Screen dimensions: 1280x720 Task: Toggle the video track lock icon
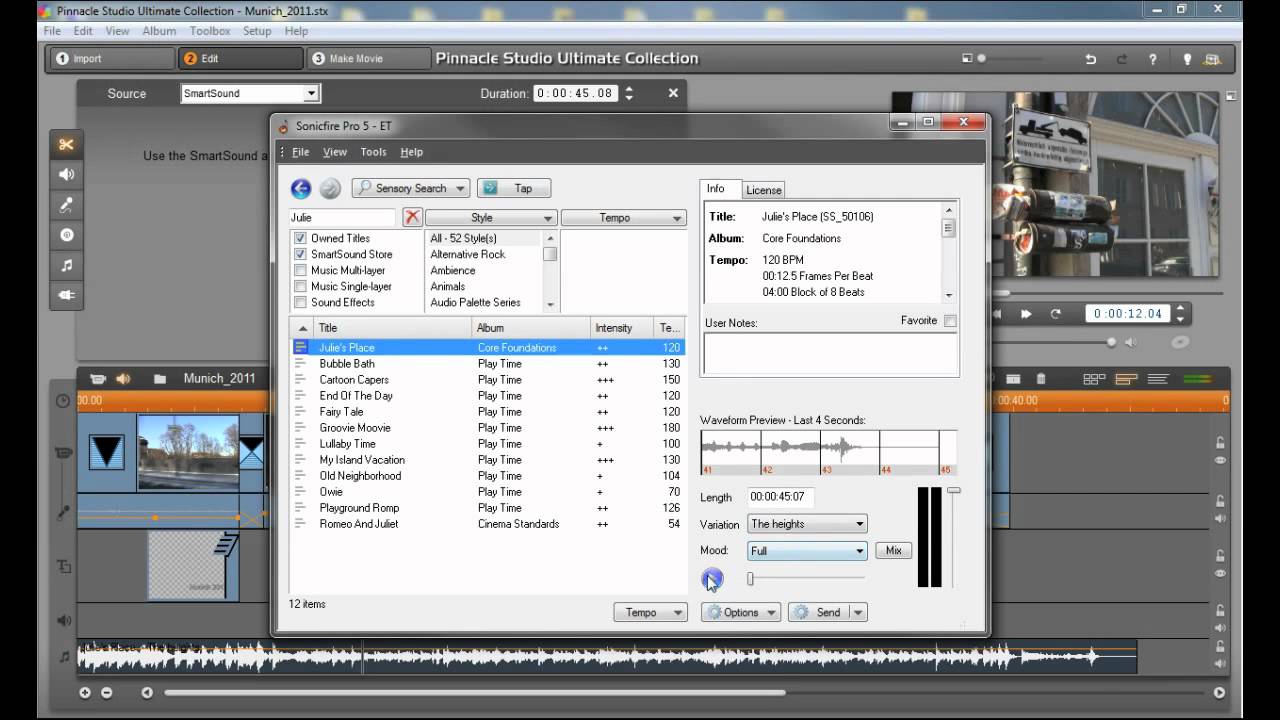coord(1220,443)
